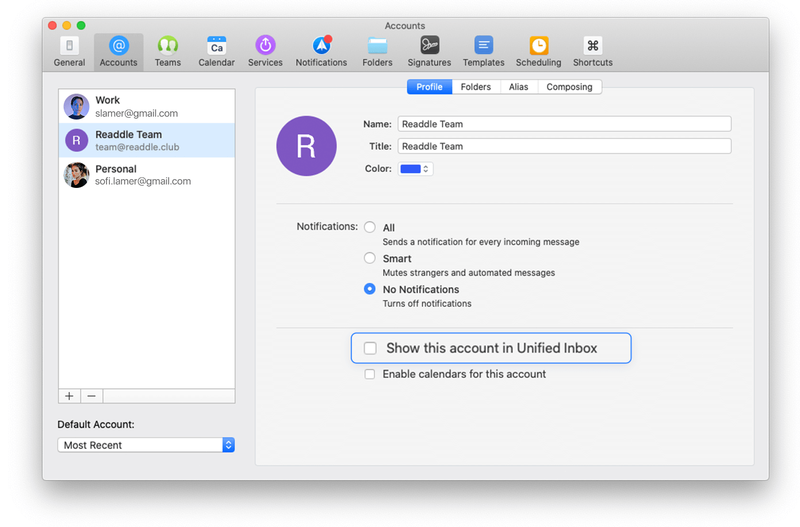Open the Services preferences pane
Image resolution: width=800 pixels, height=527 pixels.
click(x=265, y=52)
